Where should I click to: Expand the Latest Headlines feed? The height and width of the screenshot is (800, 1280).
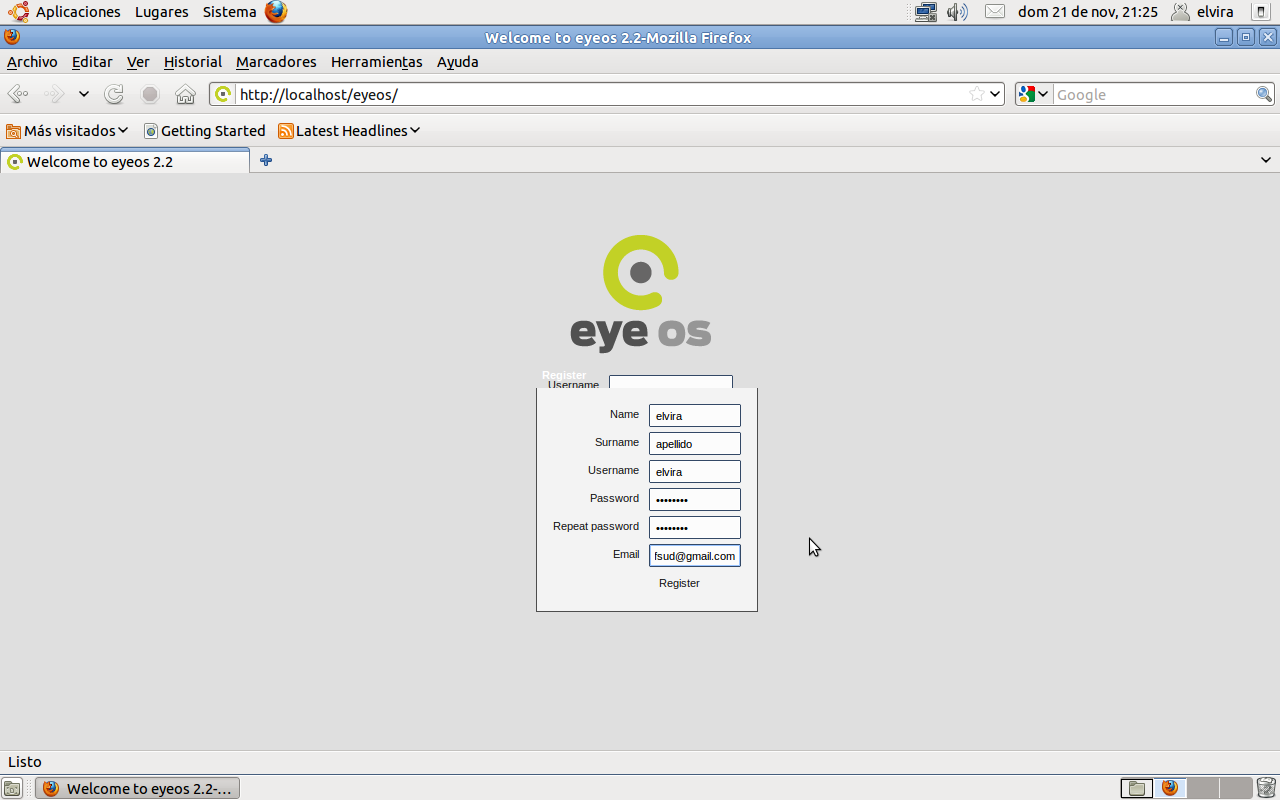(349, 131)
